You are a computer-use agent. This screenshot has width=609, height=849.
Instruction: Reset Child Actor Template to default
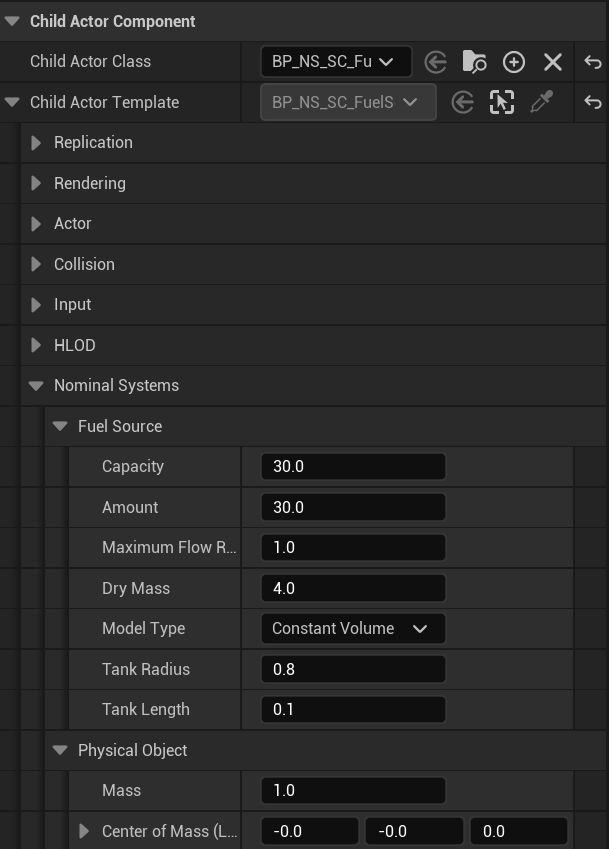[x=593, y=102]
